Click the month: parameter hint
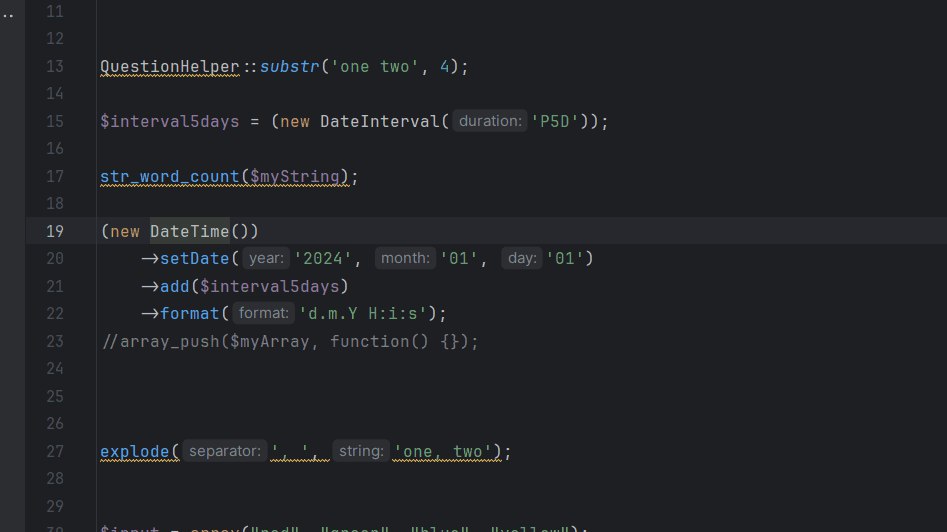Image resolution: width=947 pixels, height=532 pixels. click(x=405, y=258)
